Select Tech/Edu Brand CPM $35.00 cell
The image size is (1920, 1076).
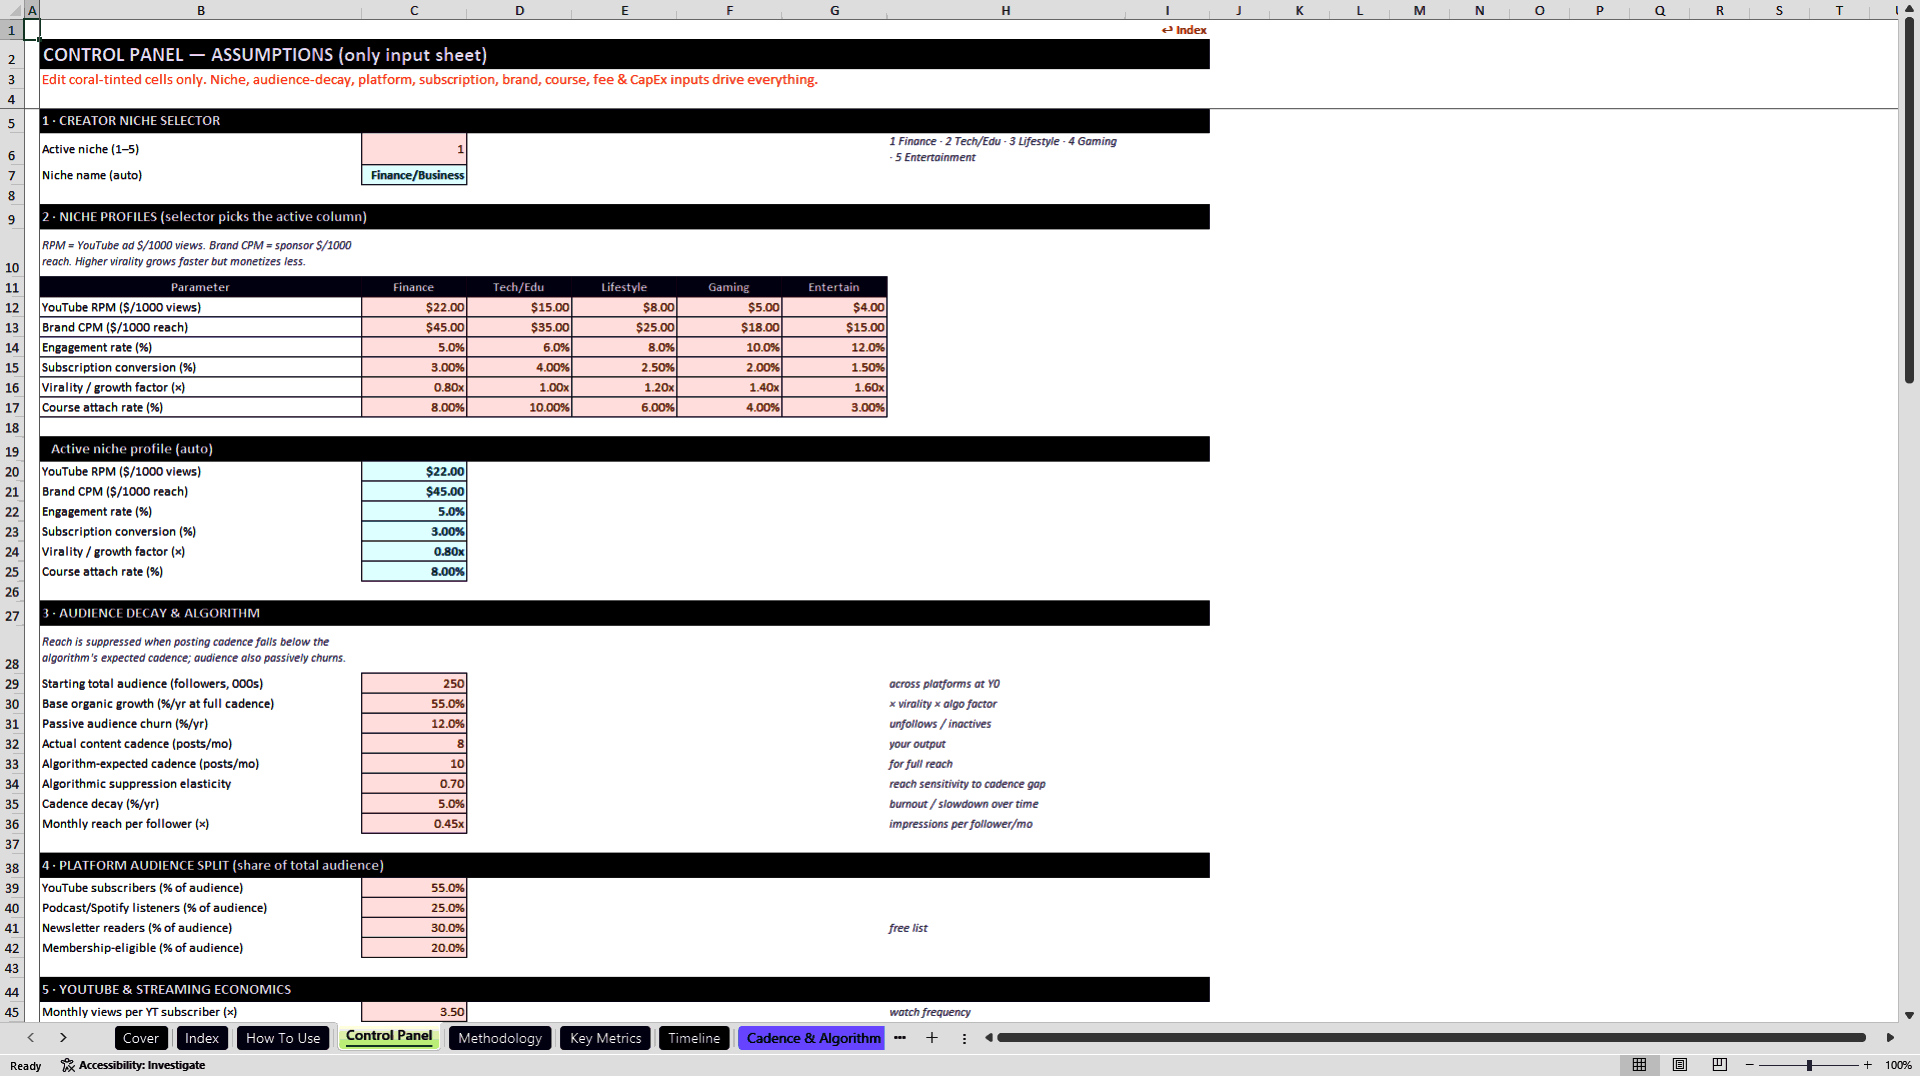pyautogui.click(x=519, y=327)
